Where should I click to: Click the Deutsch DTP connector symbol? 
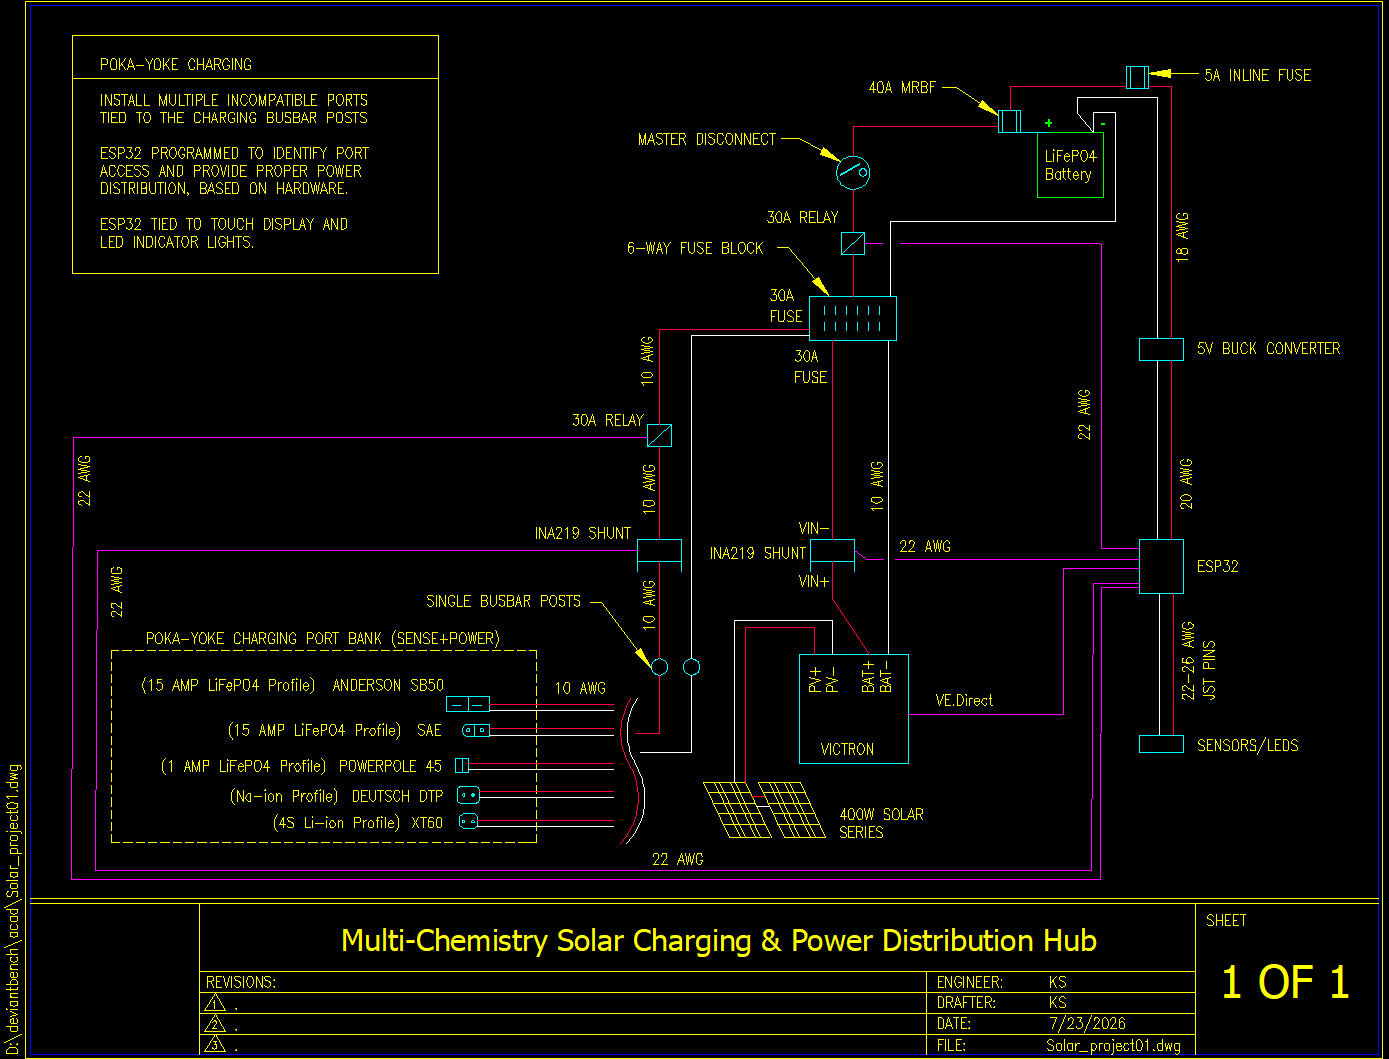[468, 795]
